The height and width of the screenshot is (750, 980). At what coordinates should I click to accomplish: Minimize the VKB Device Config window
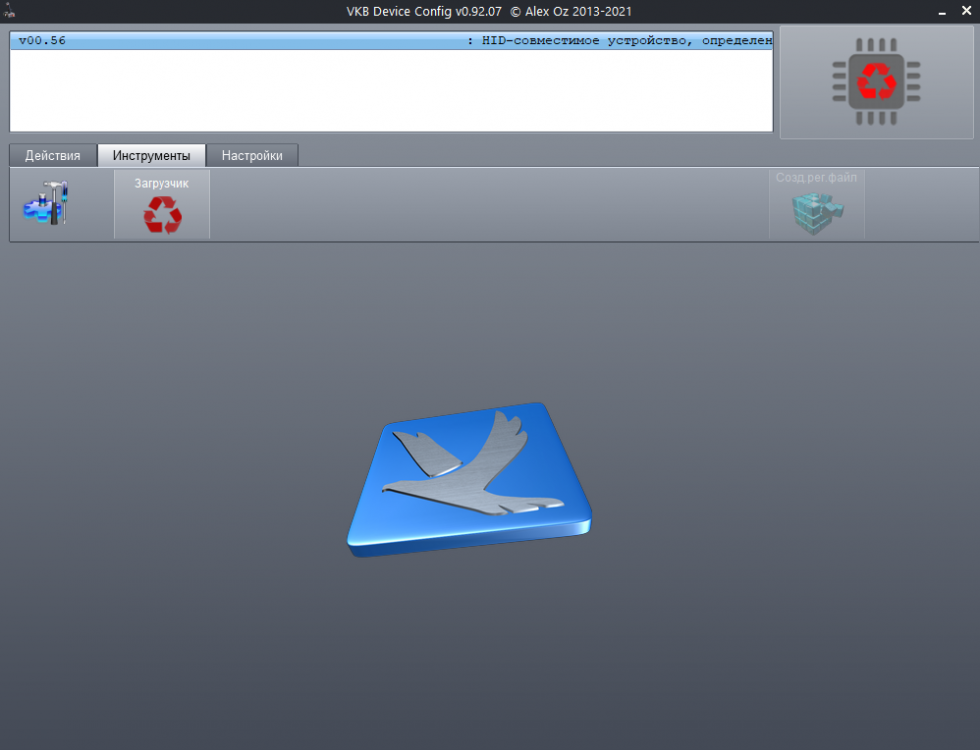pyautogui.click(x=942, y=11)
